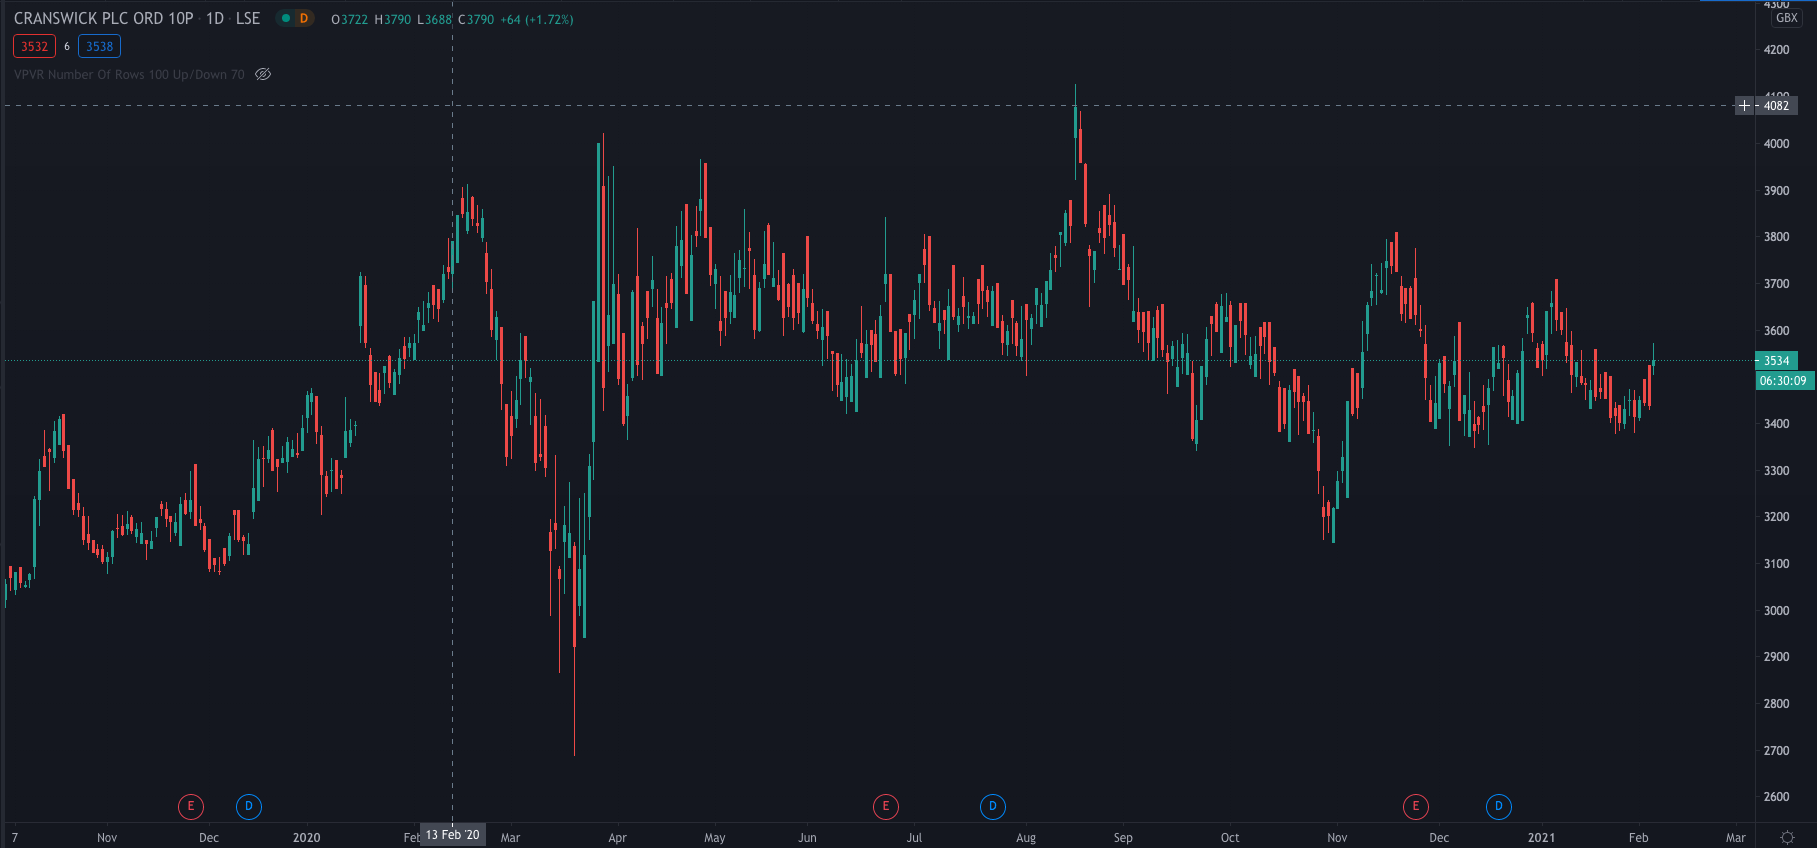Open the CRANSWICK PLC ORD 10P symbol title
The image size is (1817, 848).
103,19
